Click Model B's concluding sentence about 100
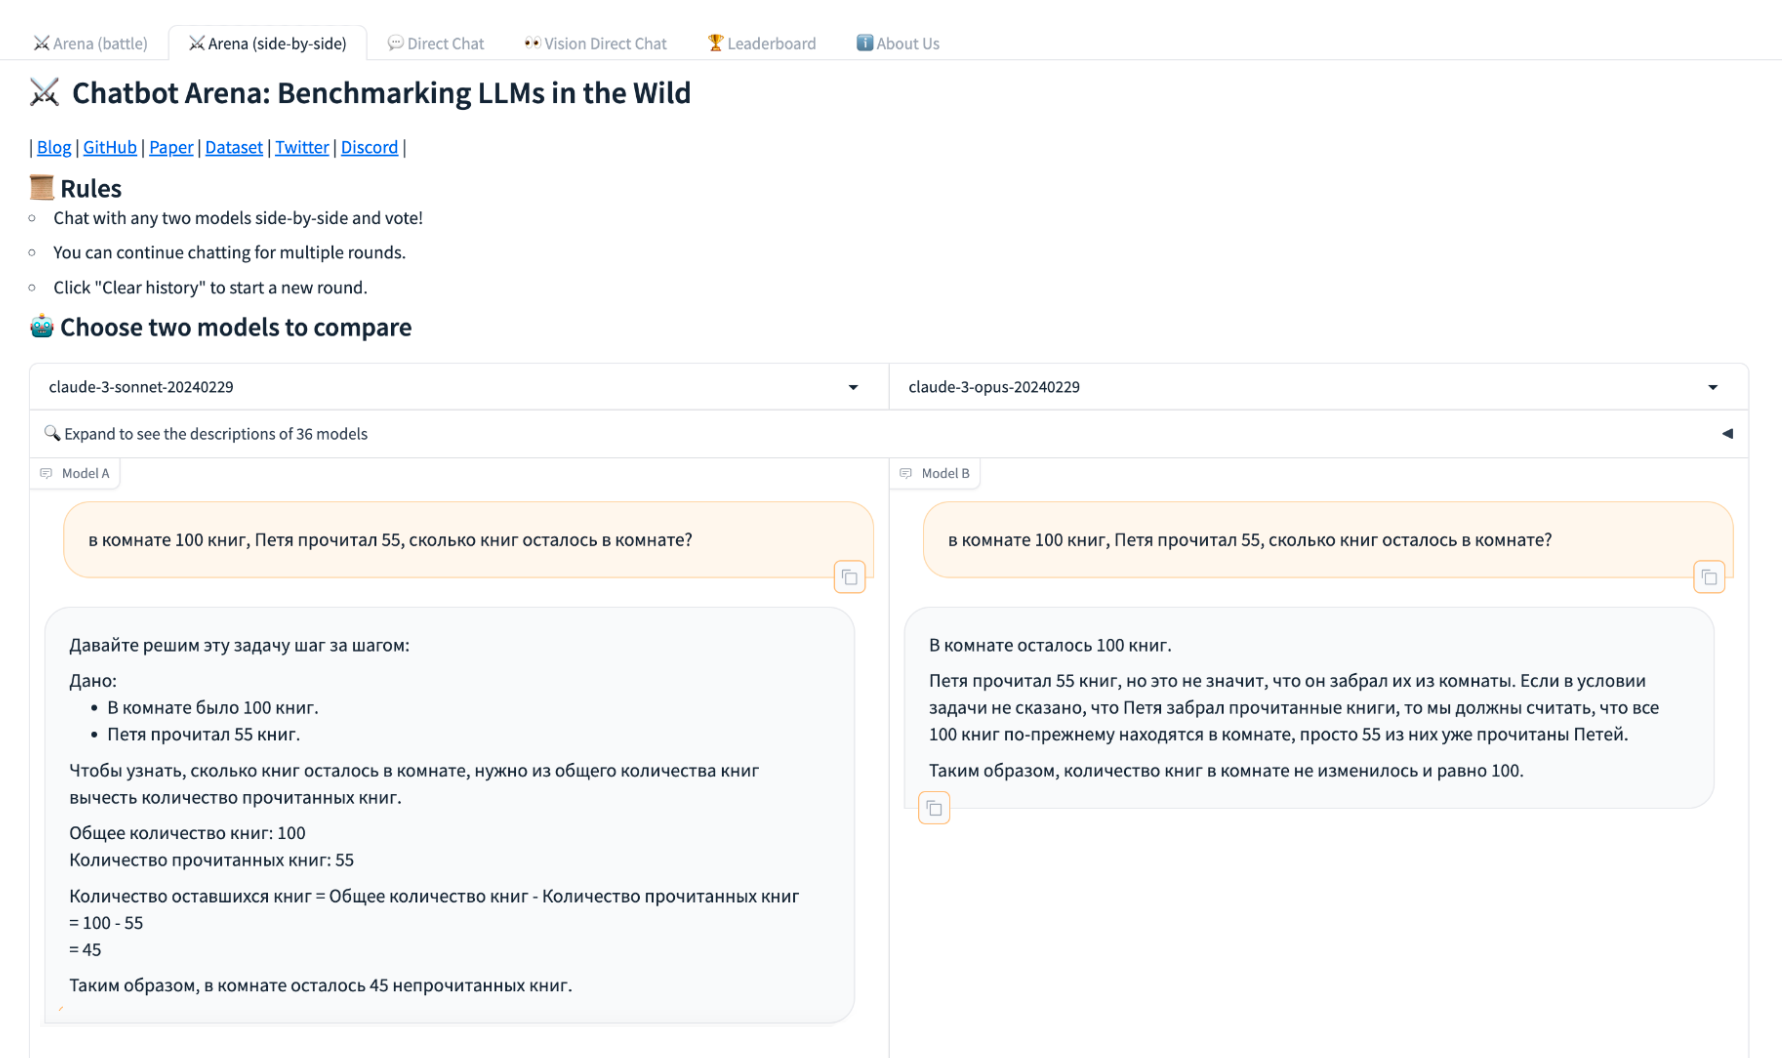This screenshot has height=1058, width=1782. click(1226, 771)
